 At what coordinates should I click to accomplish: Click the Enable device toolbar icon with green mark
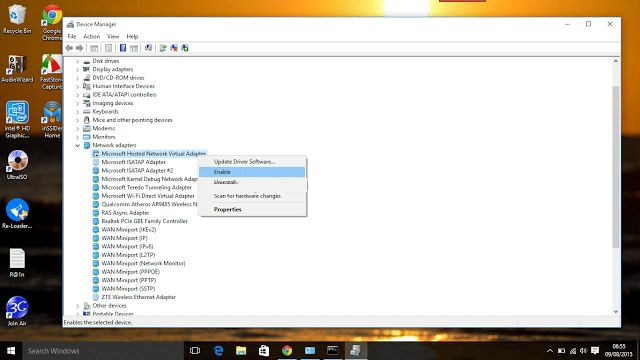185,48
